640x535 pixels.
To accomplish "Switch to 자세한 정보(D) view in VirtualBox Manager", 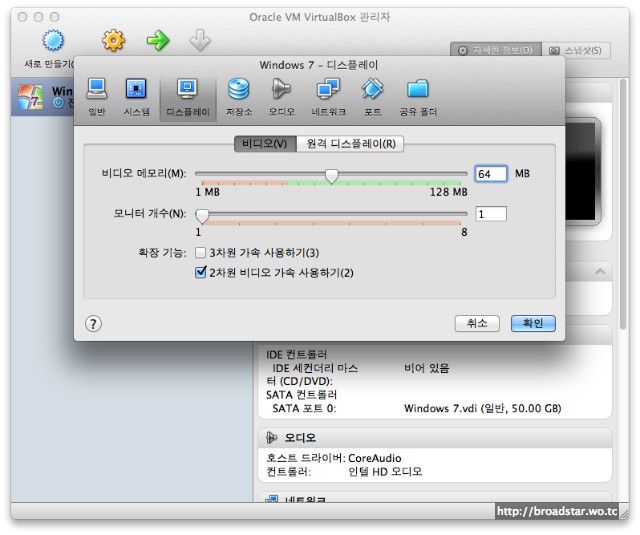I will click(x=496, y=50).
